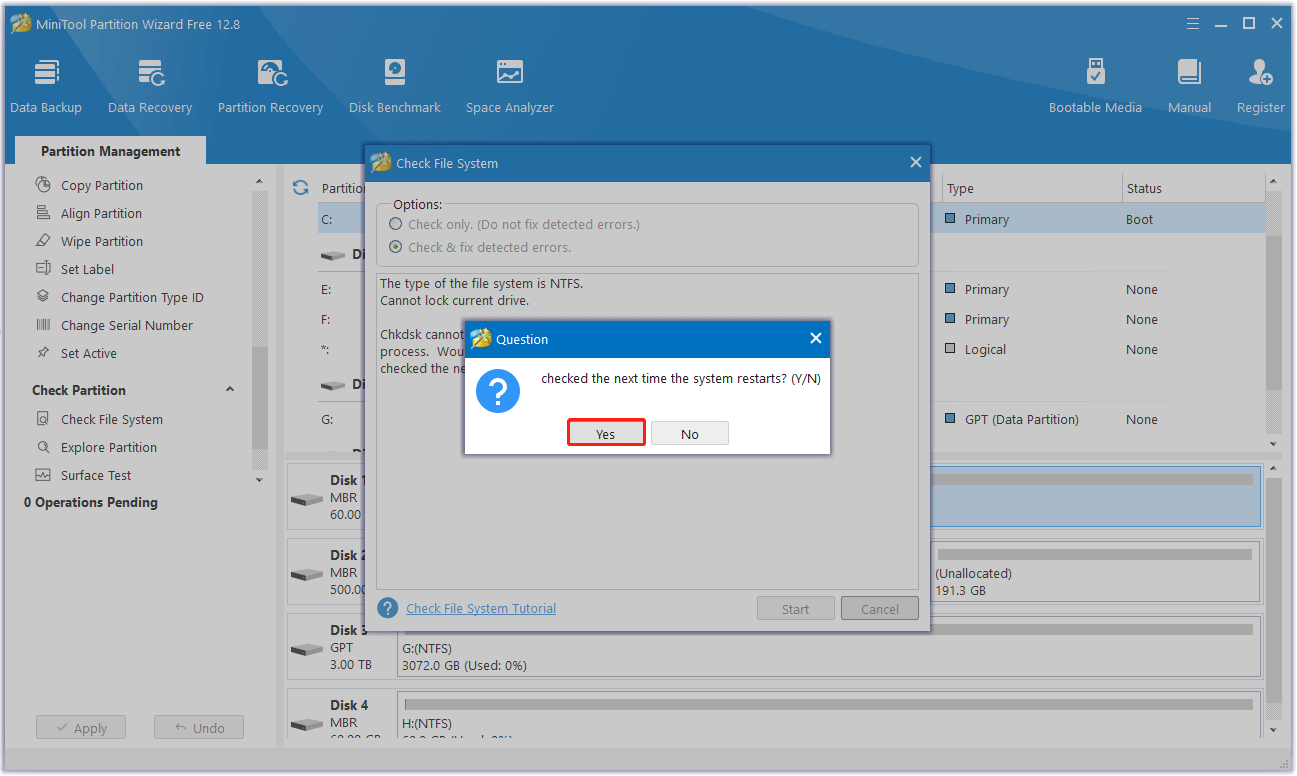Open Data Backup tool
This screenshot has width=1297, height=776.
(x=46, y=86)
